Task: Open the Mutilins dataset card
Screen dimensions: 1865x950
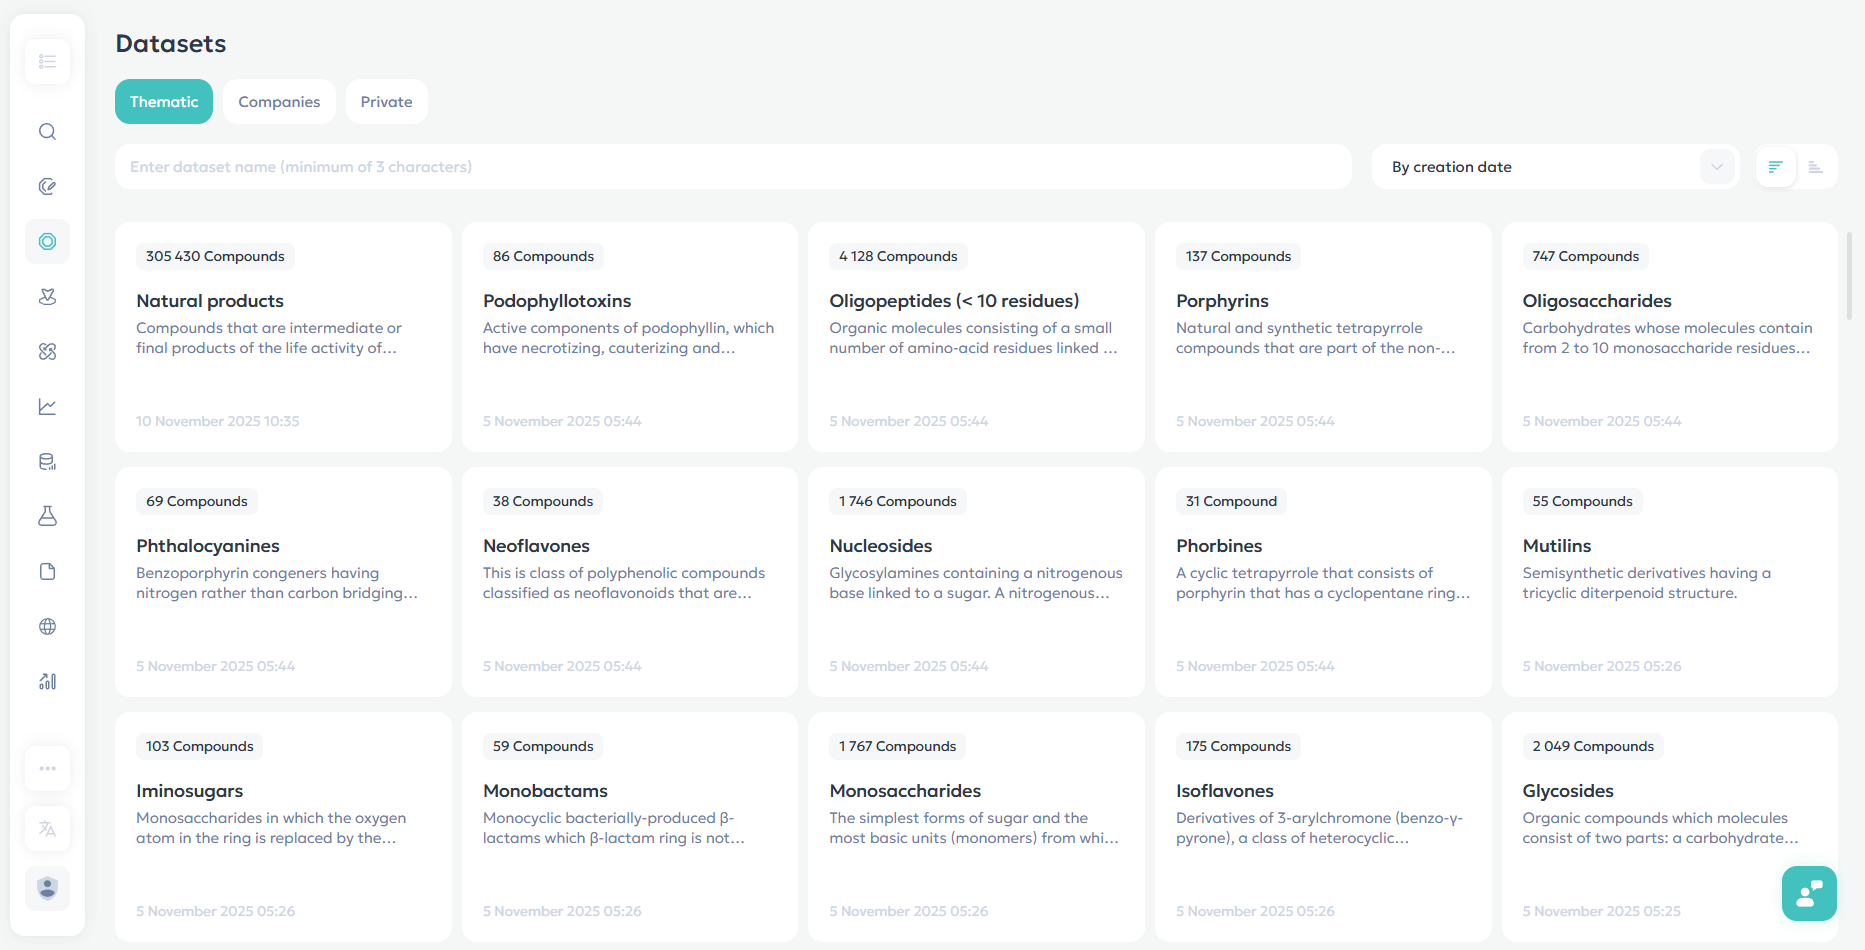Action: tap(1670, 582)
